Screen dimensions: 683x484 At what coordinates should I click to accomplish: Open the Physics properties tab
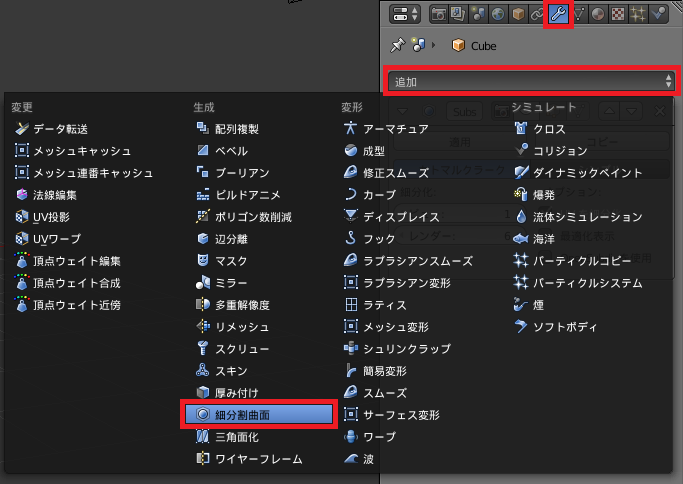pyautogui.click(x=659, y=14)
